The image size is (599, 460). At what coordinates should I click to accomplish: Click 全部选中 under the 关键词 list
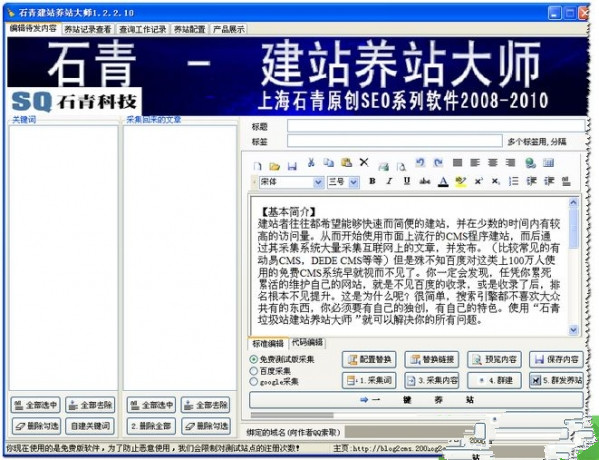click(36, 405)
